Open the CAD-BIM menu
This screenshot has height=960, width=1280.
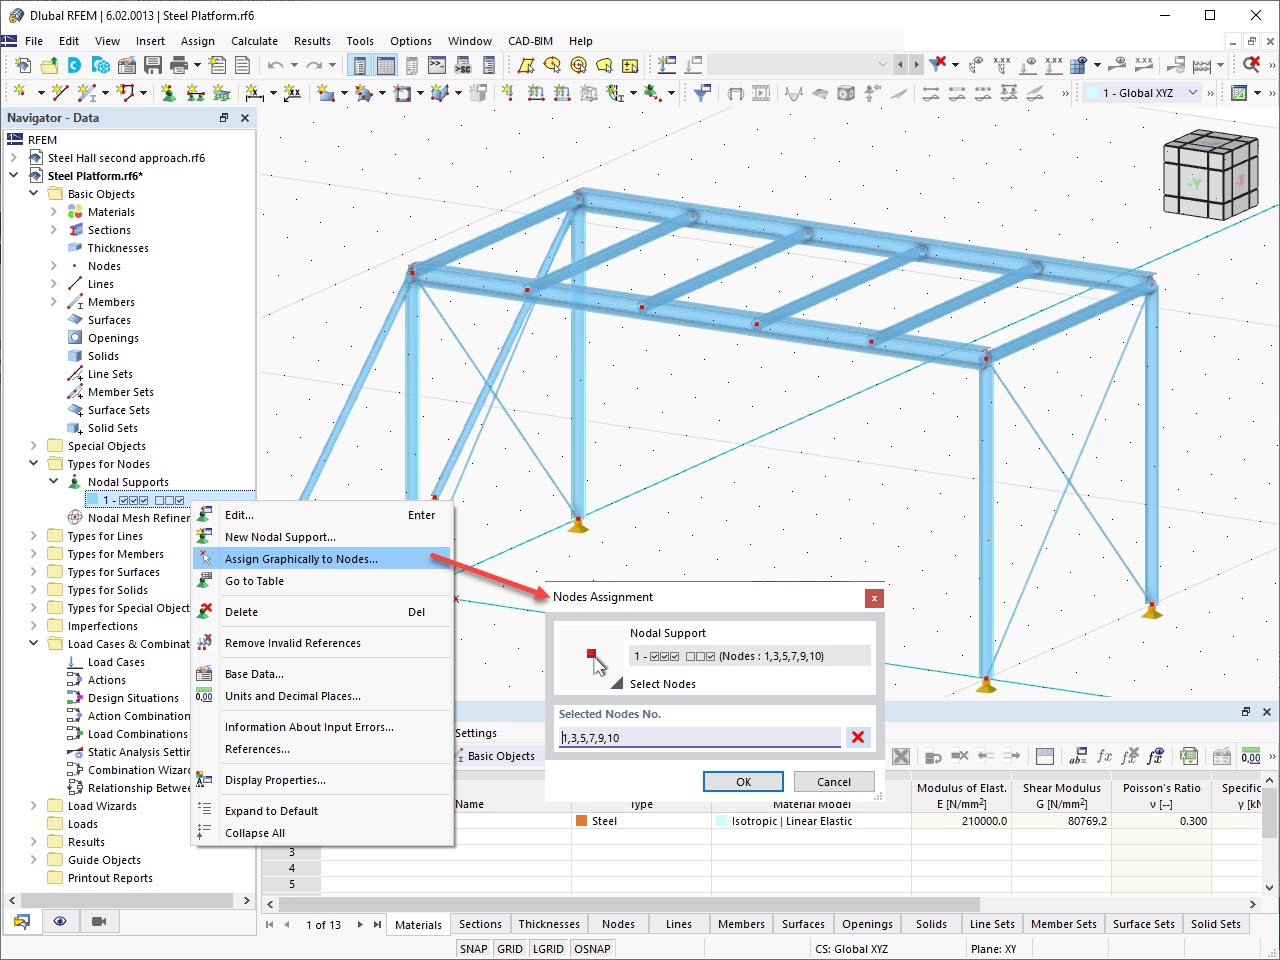(x=530, y=41)
